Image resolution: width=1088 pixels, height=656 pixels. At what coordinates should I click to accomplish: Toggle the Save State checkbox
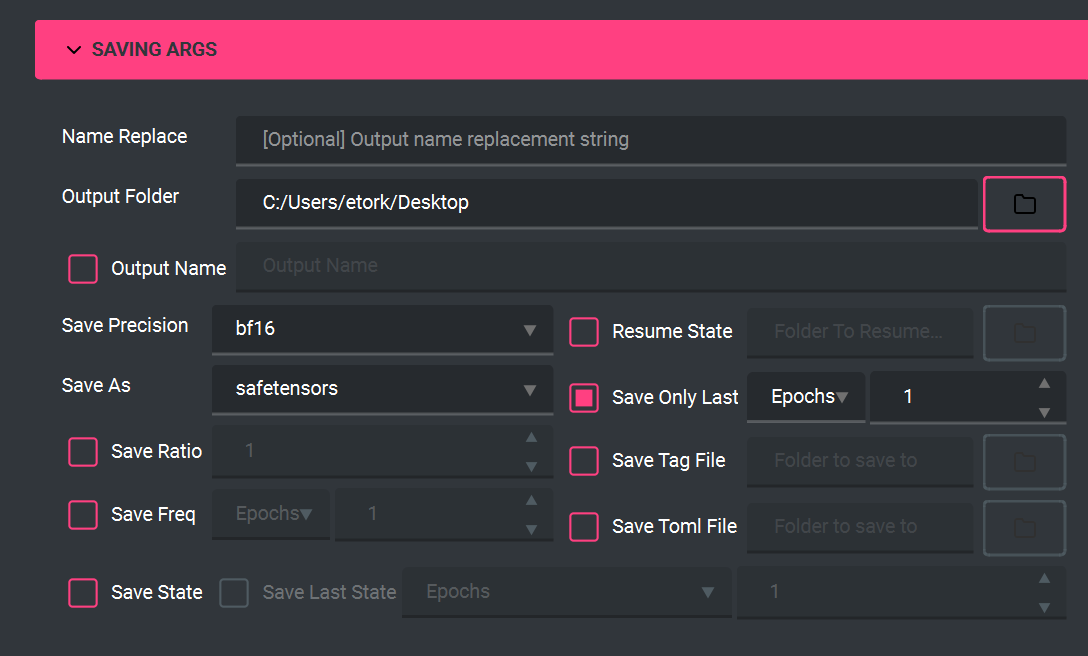click(x=83, y=592)
